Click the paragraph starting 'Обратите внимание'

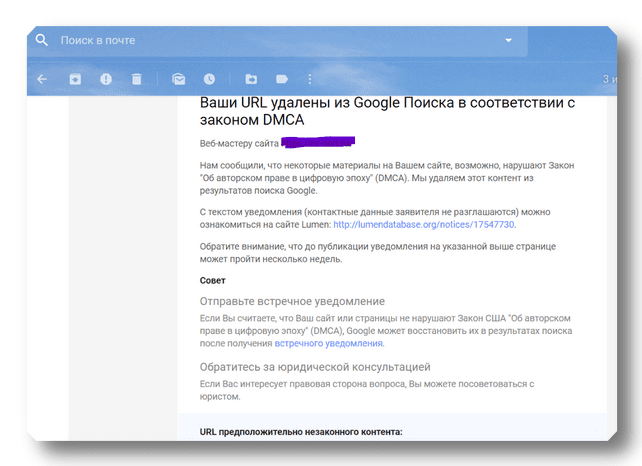378,253
